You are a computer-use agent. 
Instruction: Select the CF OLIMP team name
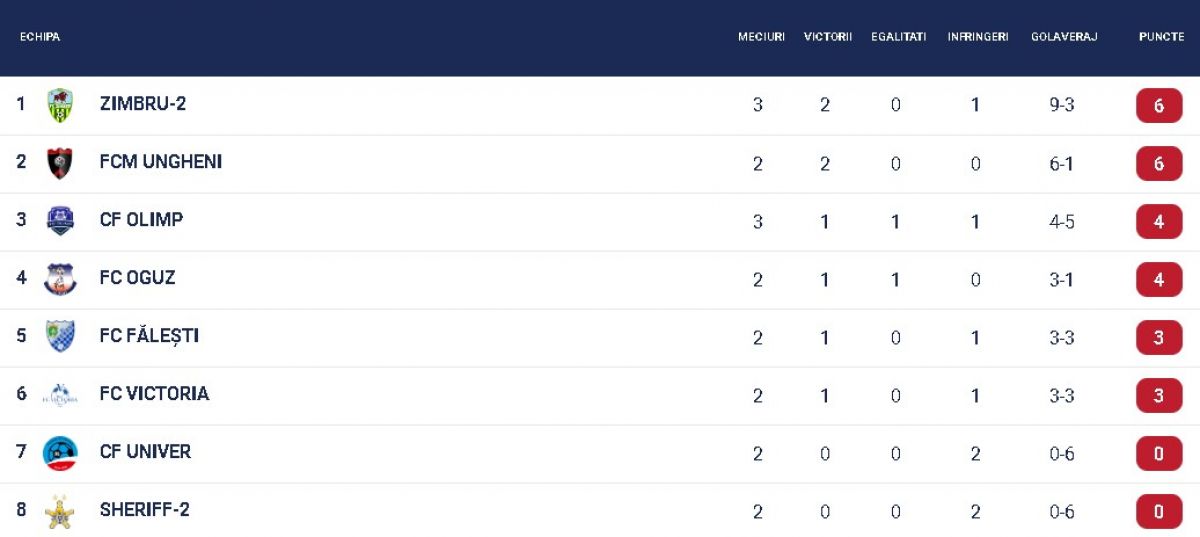[141, 219]
